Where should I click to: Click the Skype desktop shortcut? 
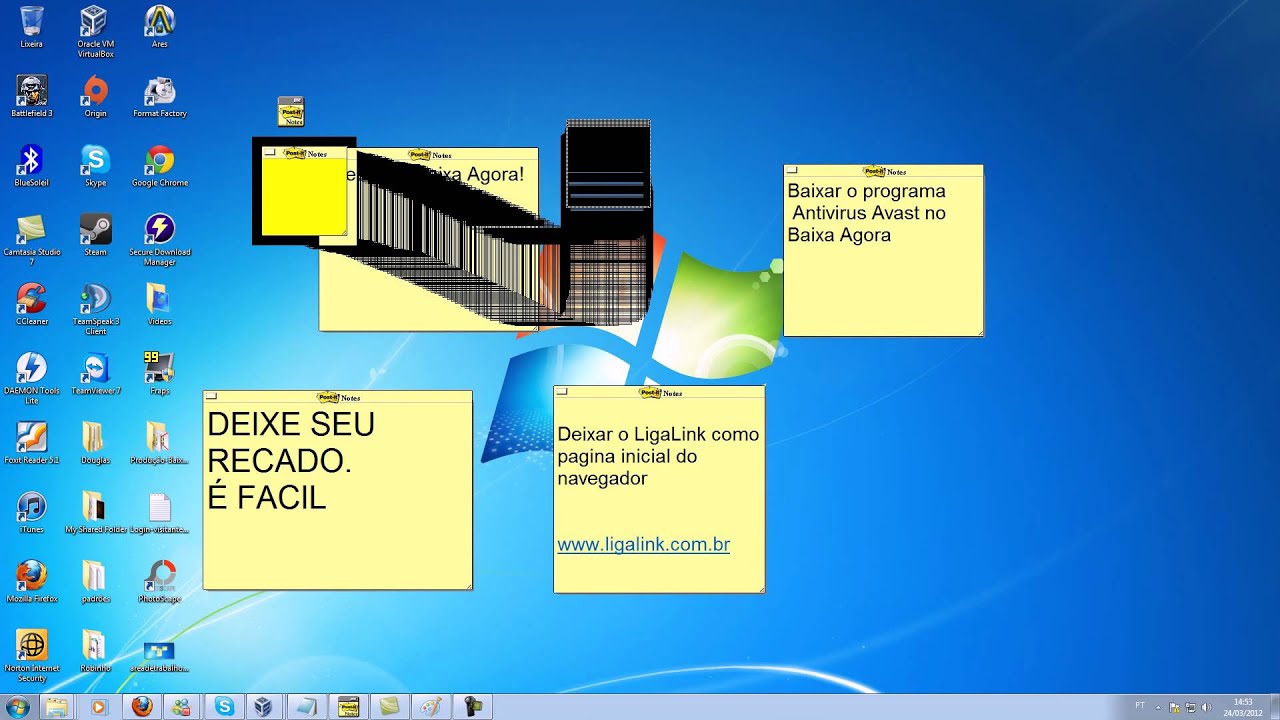[95, 165]
